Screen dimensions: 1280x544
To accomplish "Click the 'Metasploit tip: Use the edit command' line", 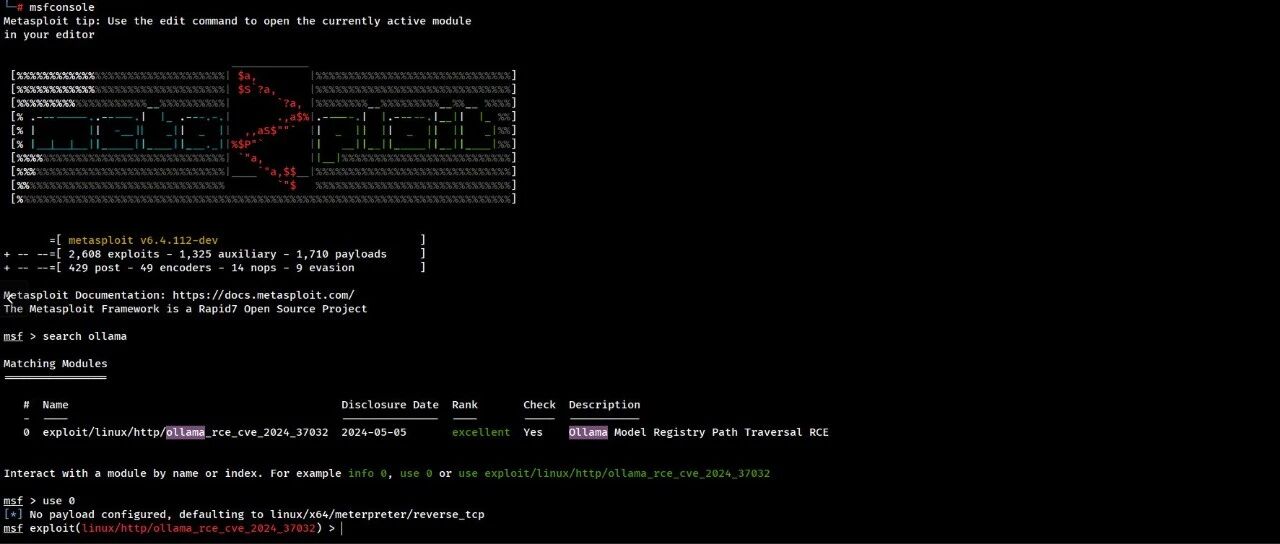I will tap(237, 21).
